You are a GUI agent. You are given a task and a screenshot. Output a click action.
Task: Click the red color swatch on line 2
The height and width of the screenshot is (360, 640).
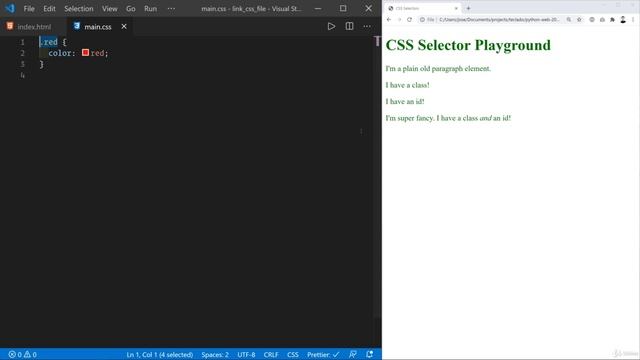pyautogui.click(x=85, y=53)
